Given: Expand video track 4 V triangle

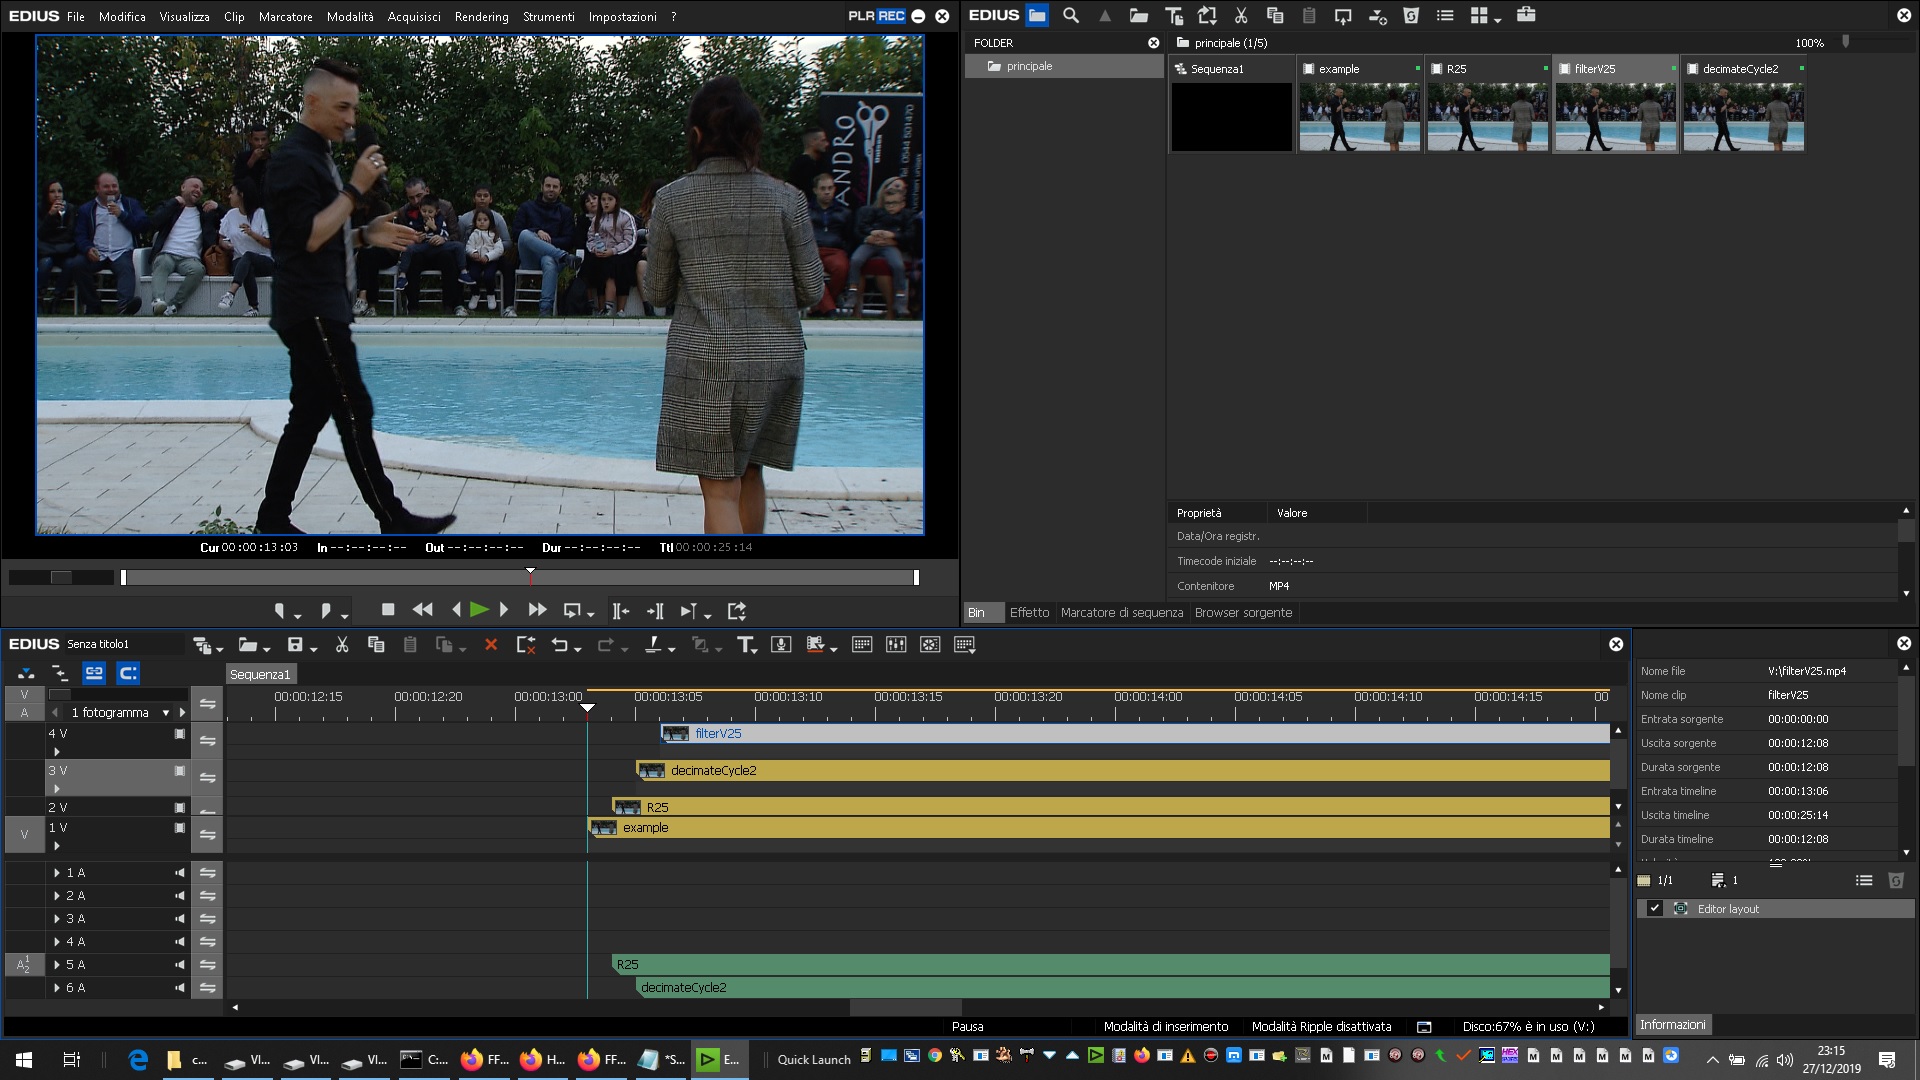Looking at the screenshot, I should pyautogui.click(x=57, y=751).
